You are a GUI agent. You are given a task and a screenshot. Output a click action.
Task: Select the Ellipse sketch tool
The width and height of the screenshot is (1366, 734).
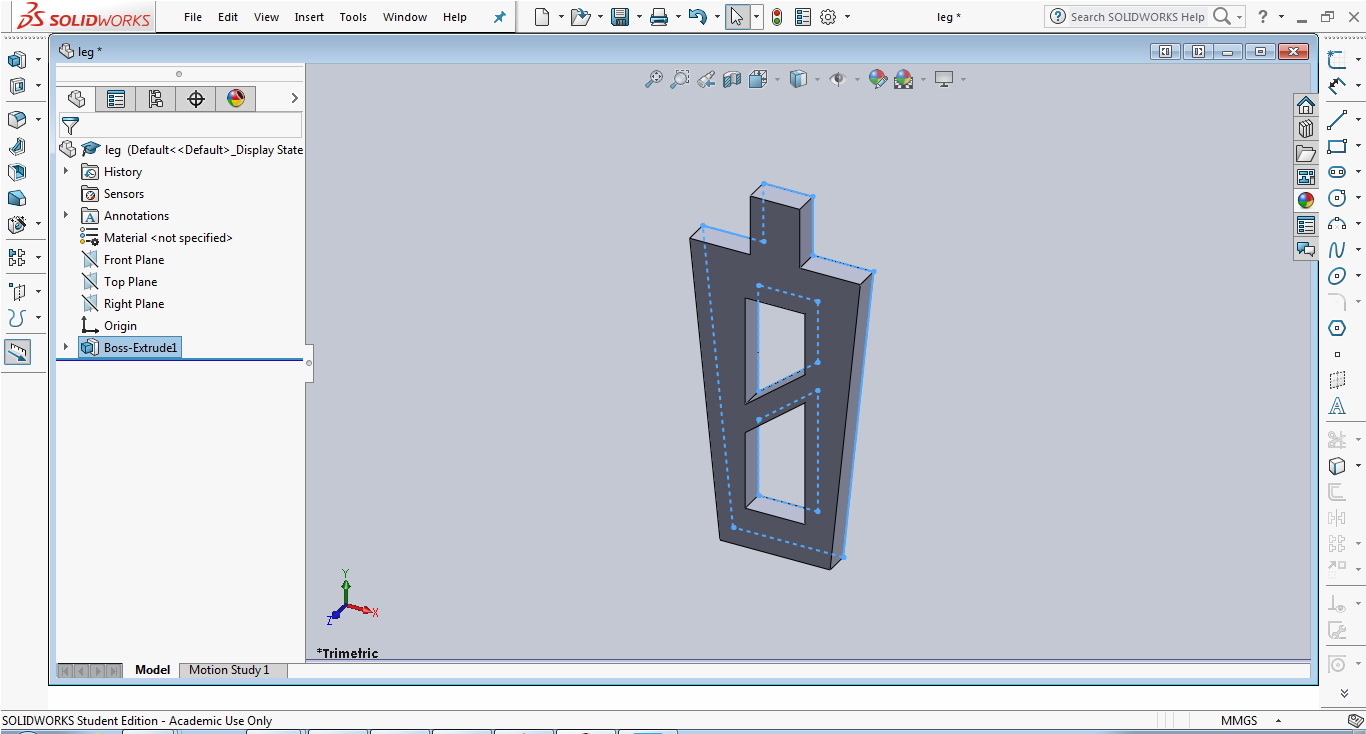click(x=1336, y=276)
